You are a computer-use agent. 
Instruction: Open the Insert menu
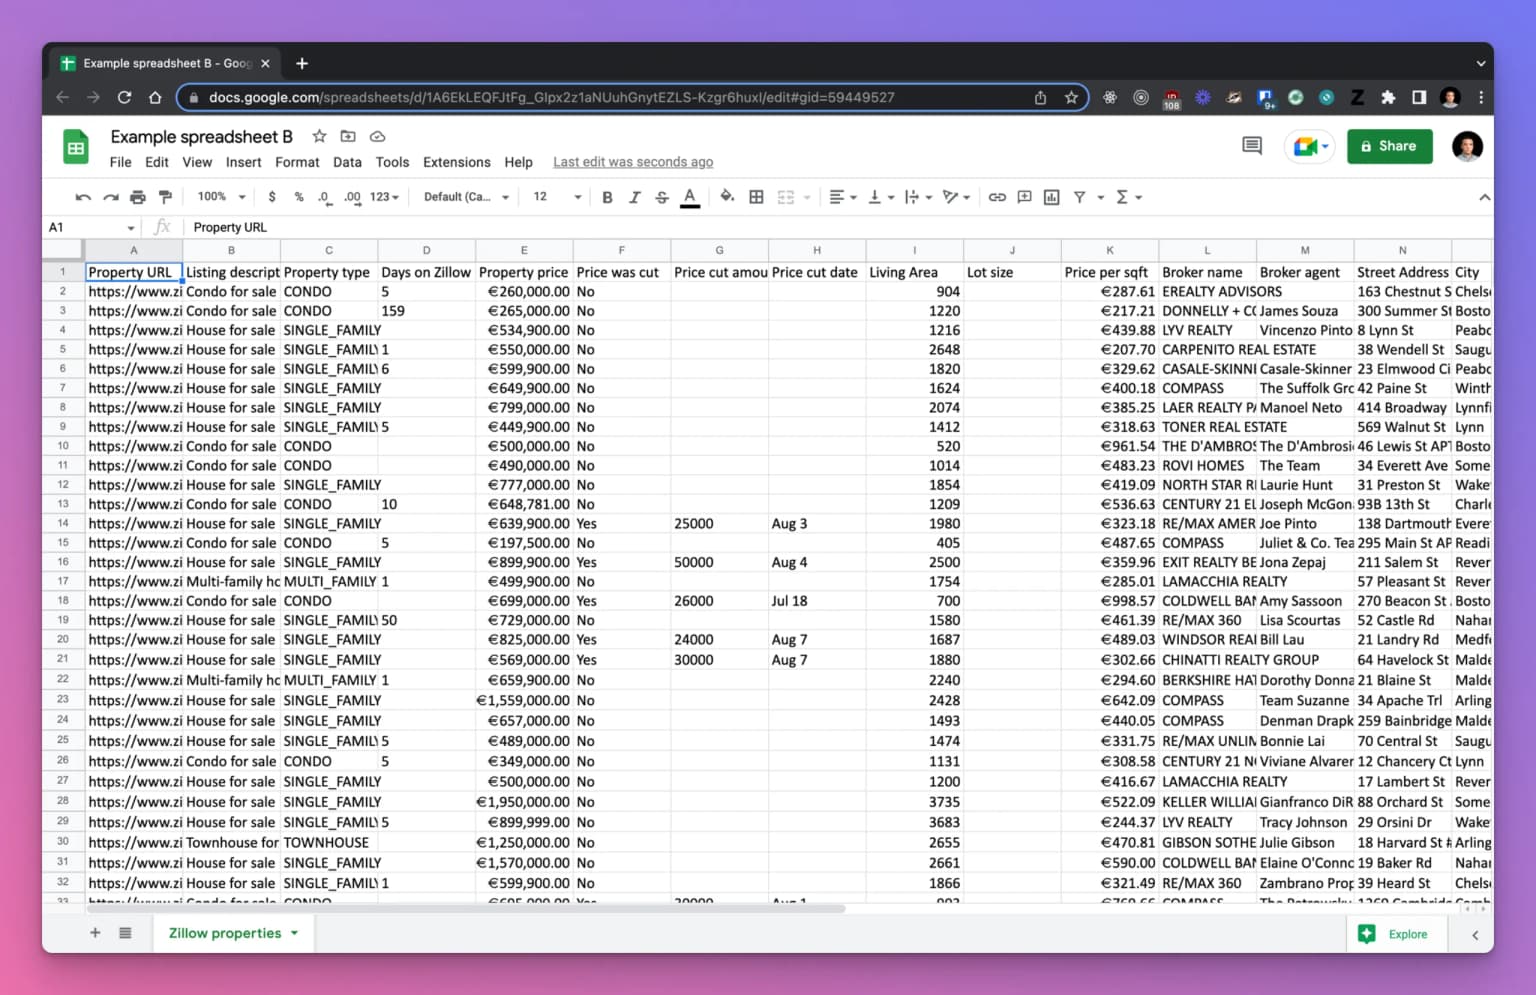click(243, 162)
